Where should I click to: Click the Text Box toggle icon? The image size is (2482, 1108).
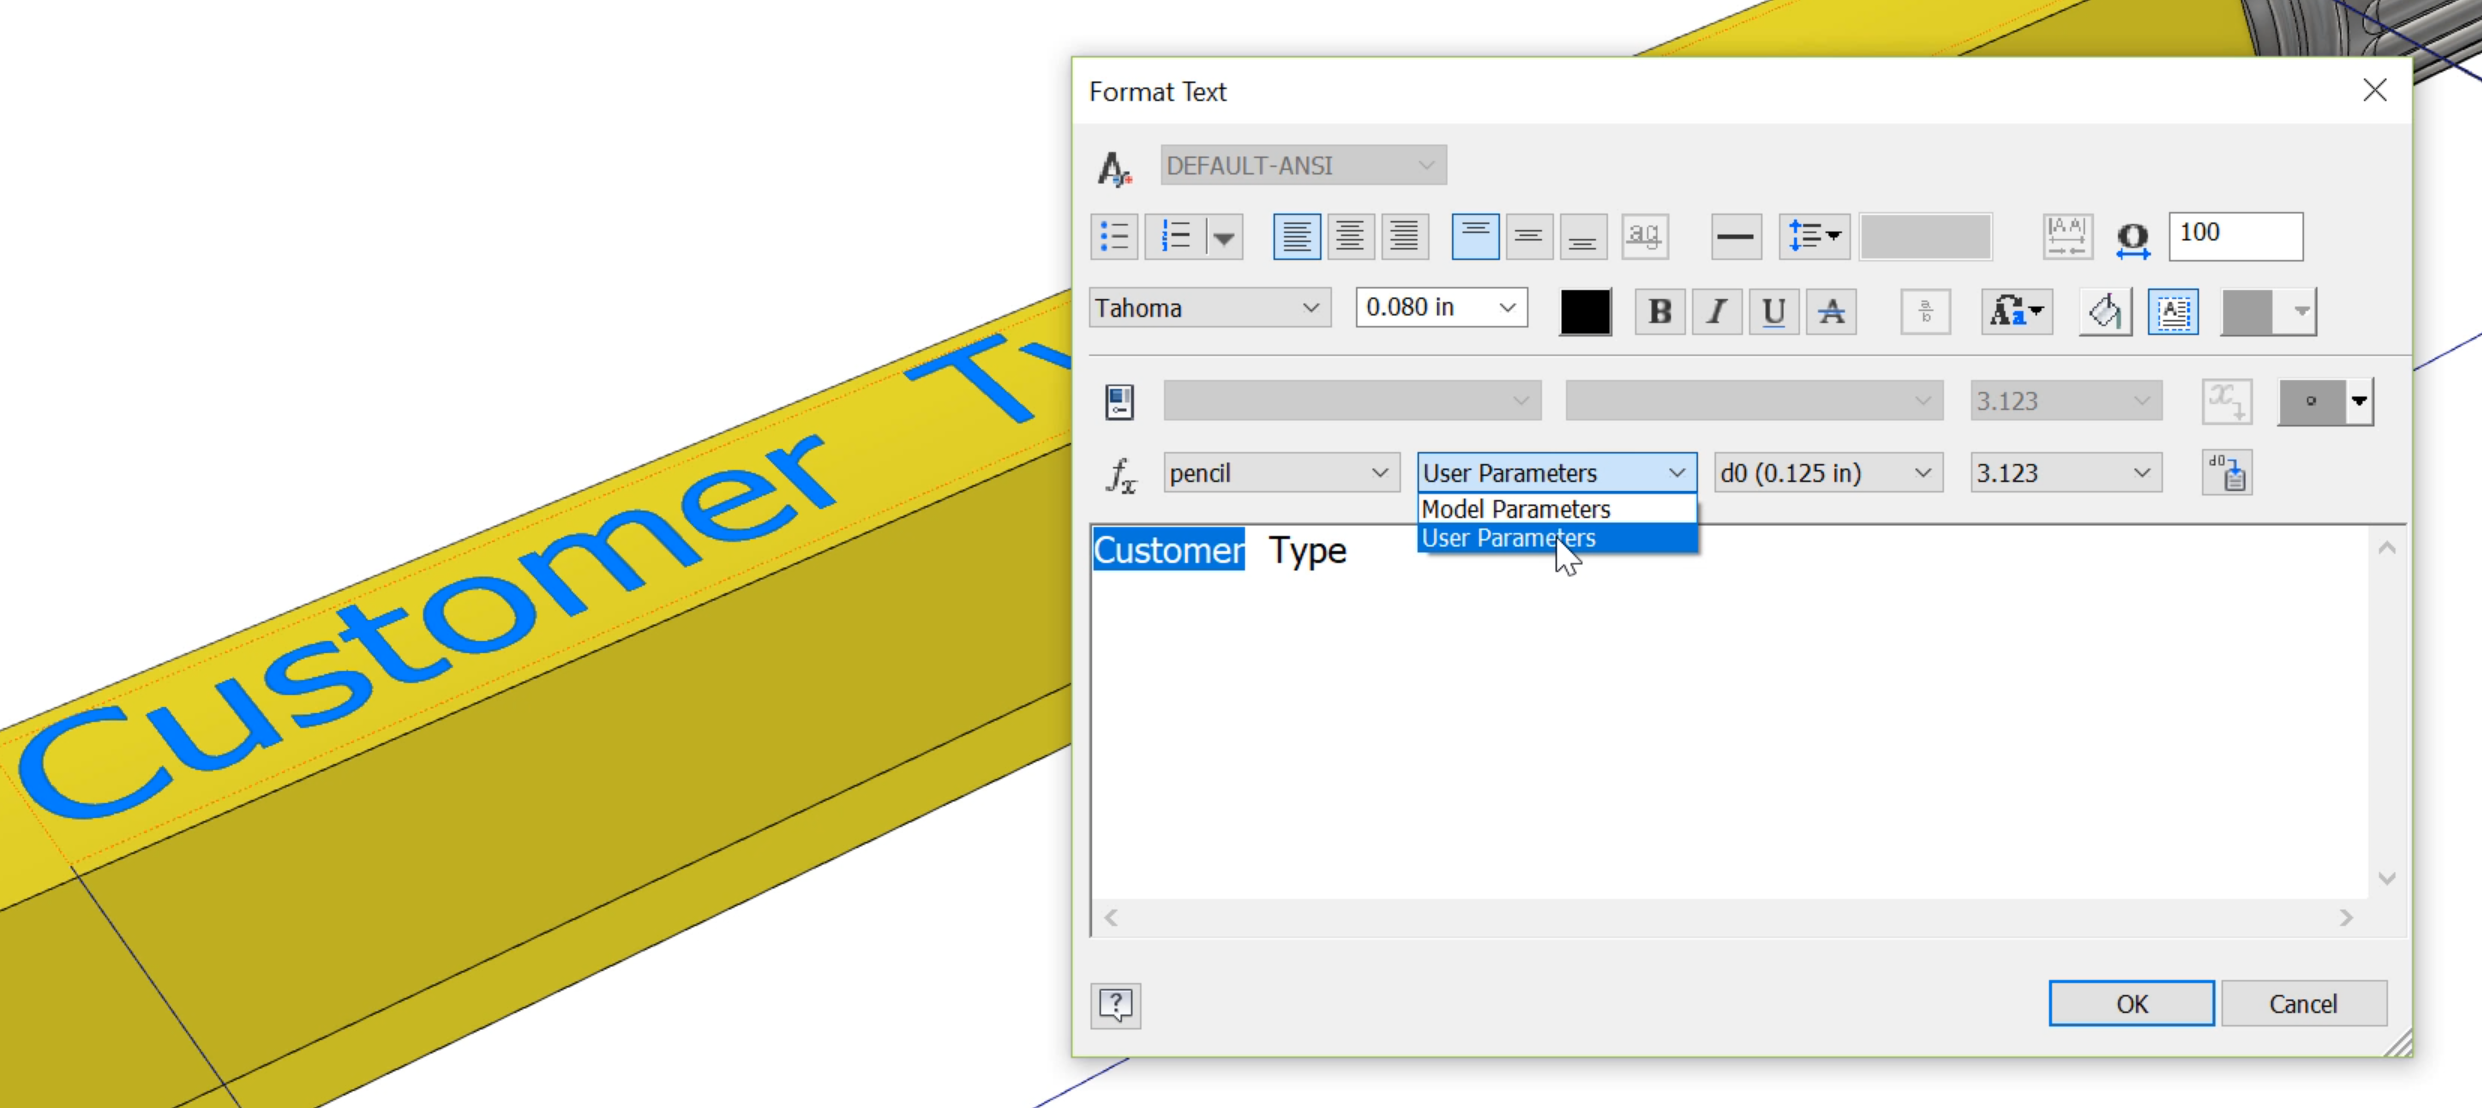tap(2172, 312)
